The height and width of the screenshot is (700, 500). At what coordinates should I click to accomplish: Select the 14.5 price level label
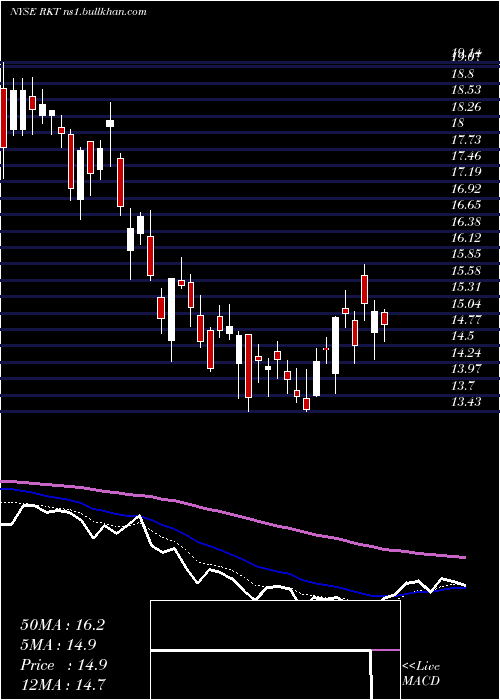(463, 336)
